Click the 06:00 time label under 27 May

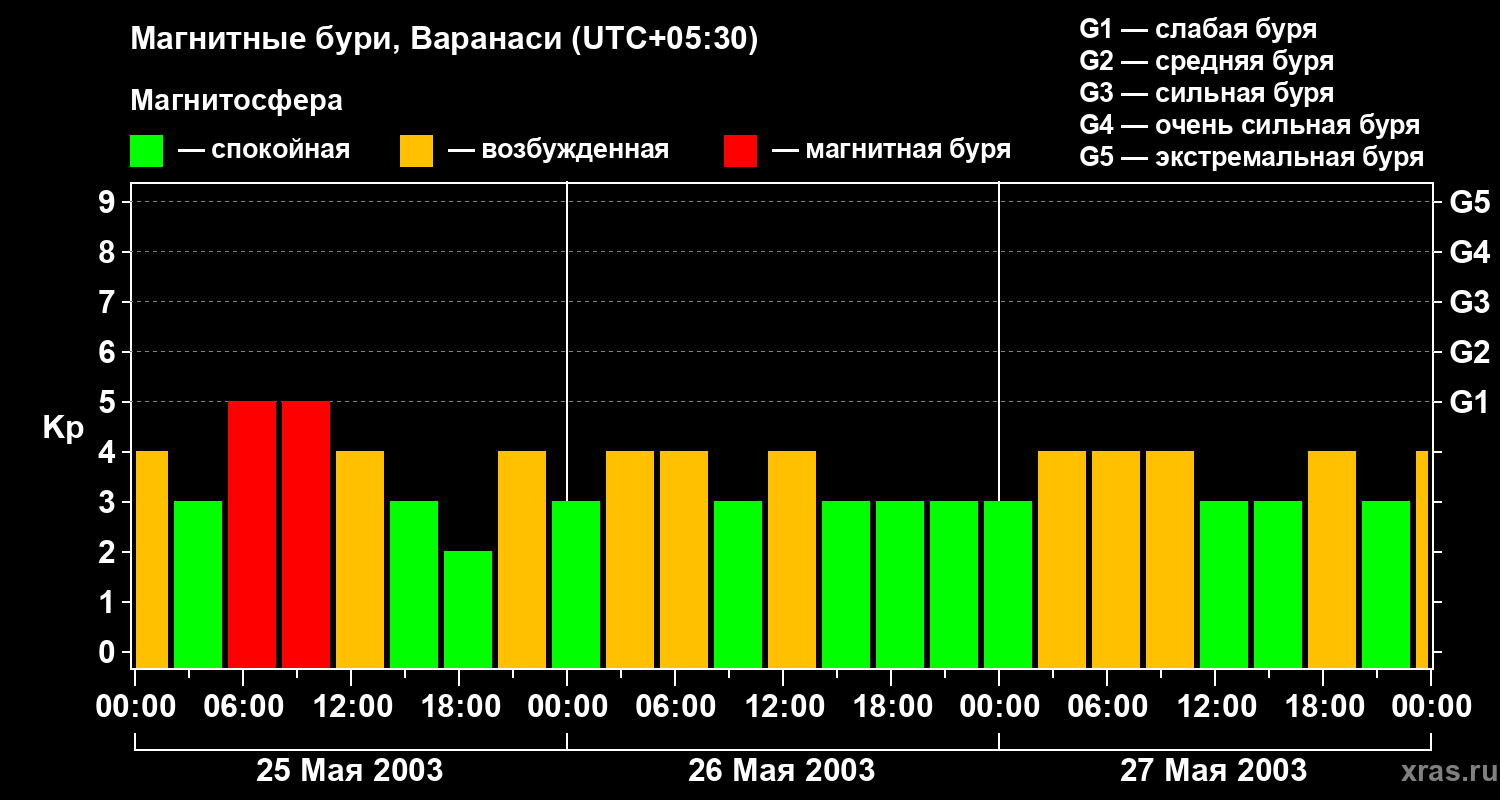(x=1108, y=707)
